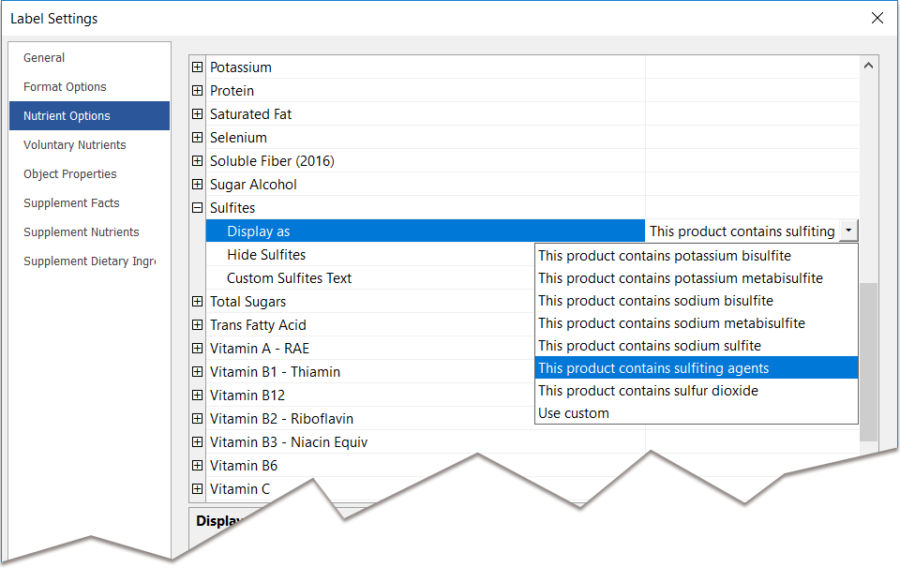Open the Display as dropdown arrow

[848, 231]
